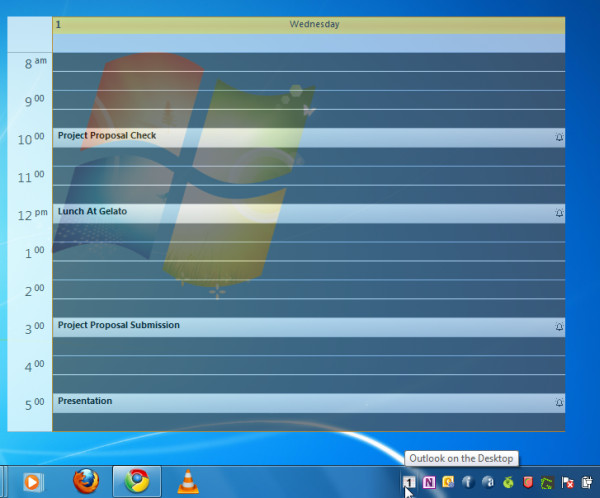This screenshot has height=498, width=600.
Task: Click the 9:00 time label
Action: 34,101
